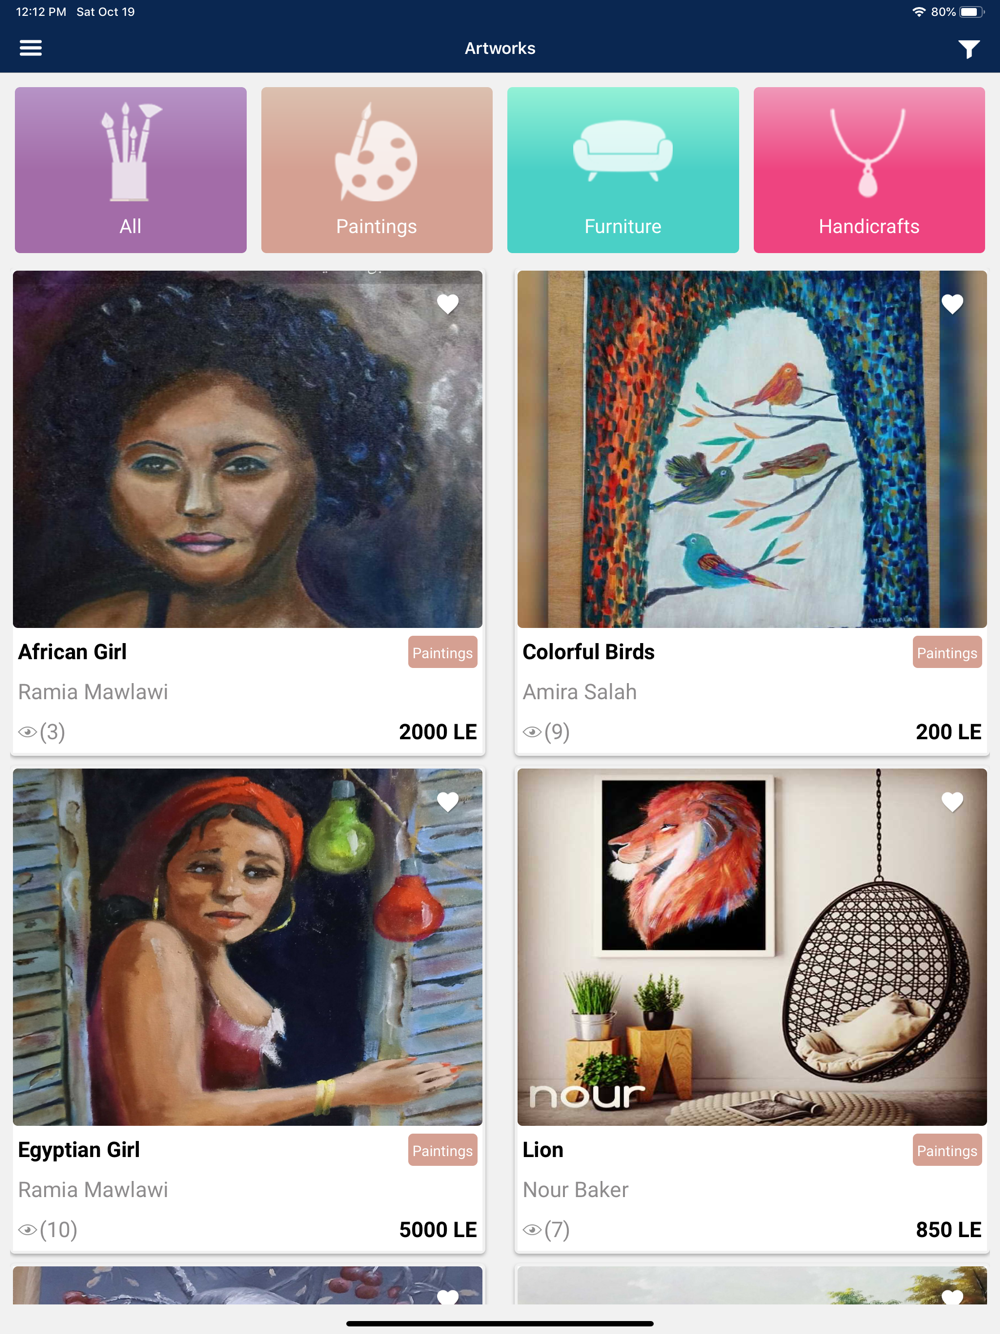The height and width of the screenshot is (1334, 1000).
Task: Choose the Handicrafts necklace icon
Action: pyautogui.click(x=868, y=152)
